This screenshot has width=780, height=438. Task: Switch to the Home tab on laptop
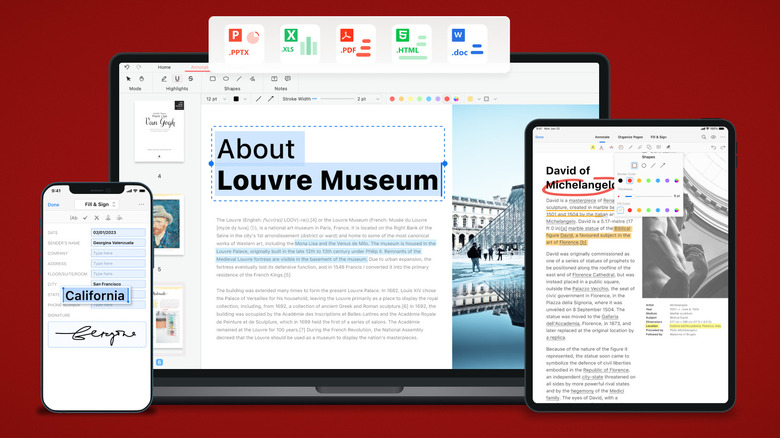pos(164,67)
